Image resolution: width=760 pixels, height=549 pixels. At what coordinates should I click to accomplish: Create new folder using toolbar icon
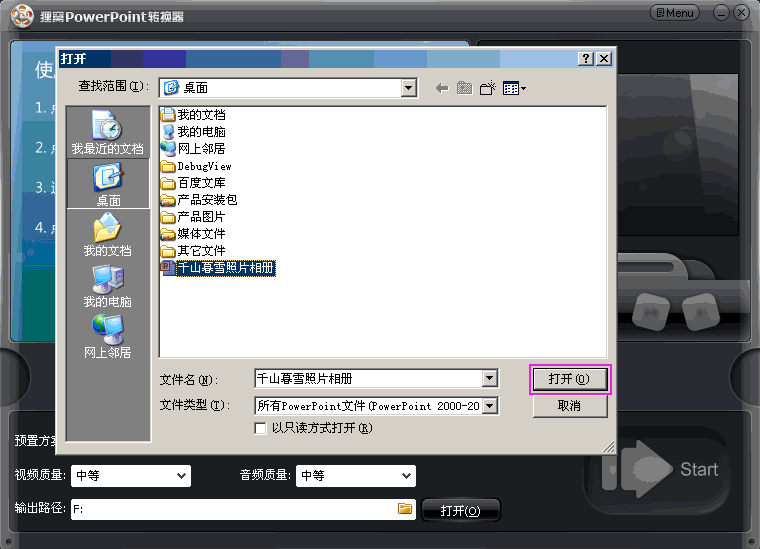tap(488, 88)
